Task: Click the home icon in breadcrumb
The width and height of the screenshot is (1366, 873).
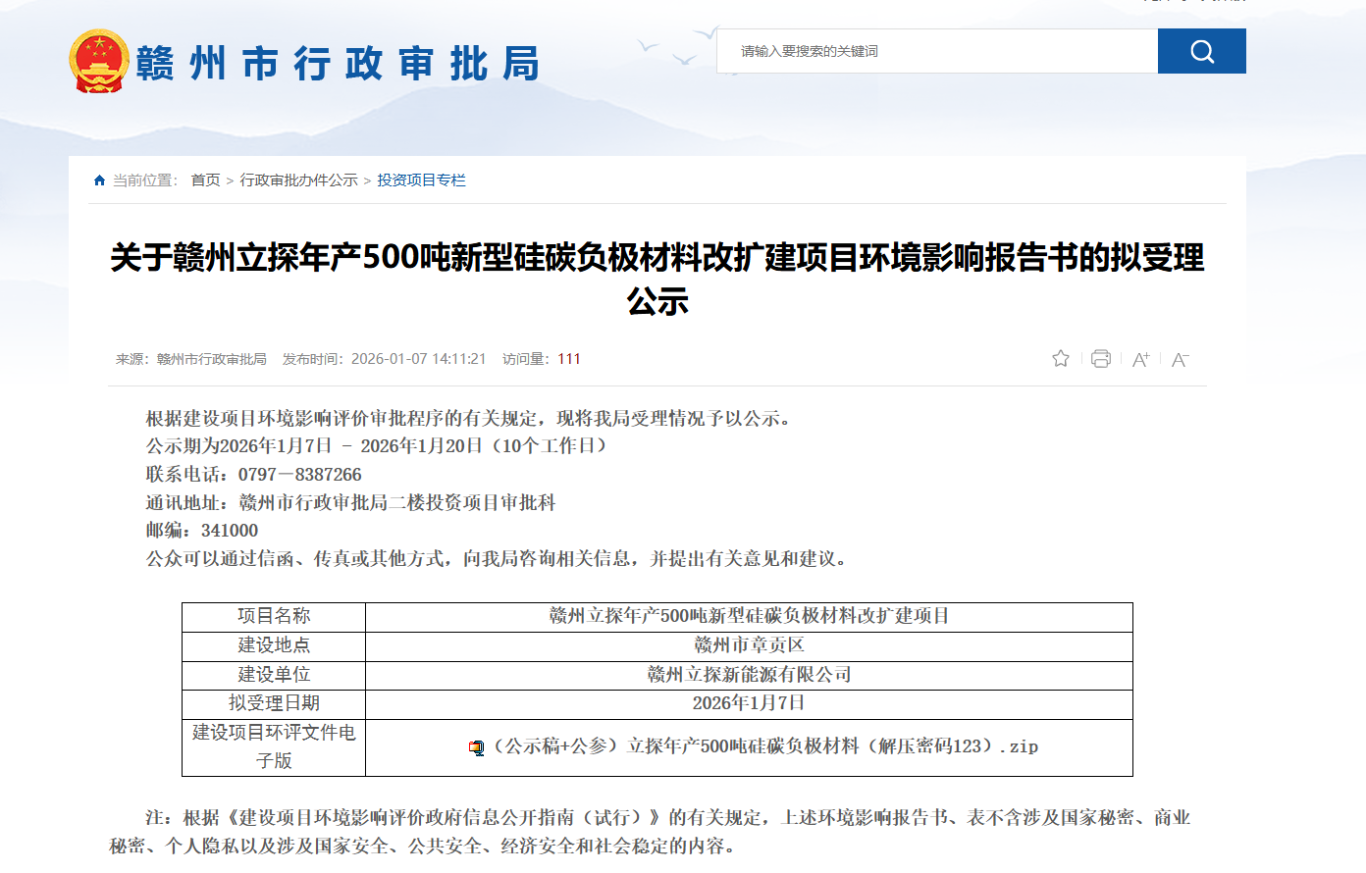Action: coord(99,181)
